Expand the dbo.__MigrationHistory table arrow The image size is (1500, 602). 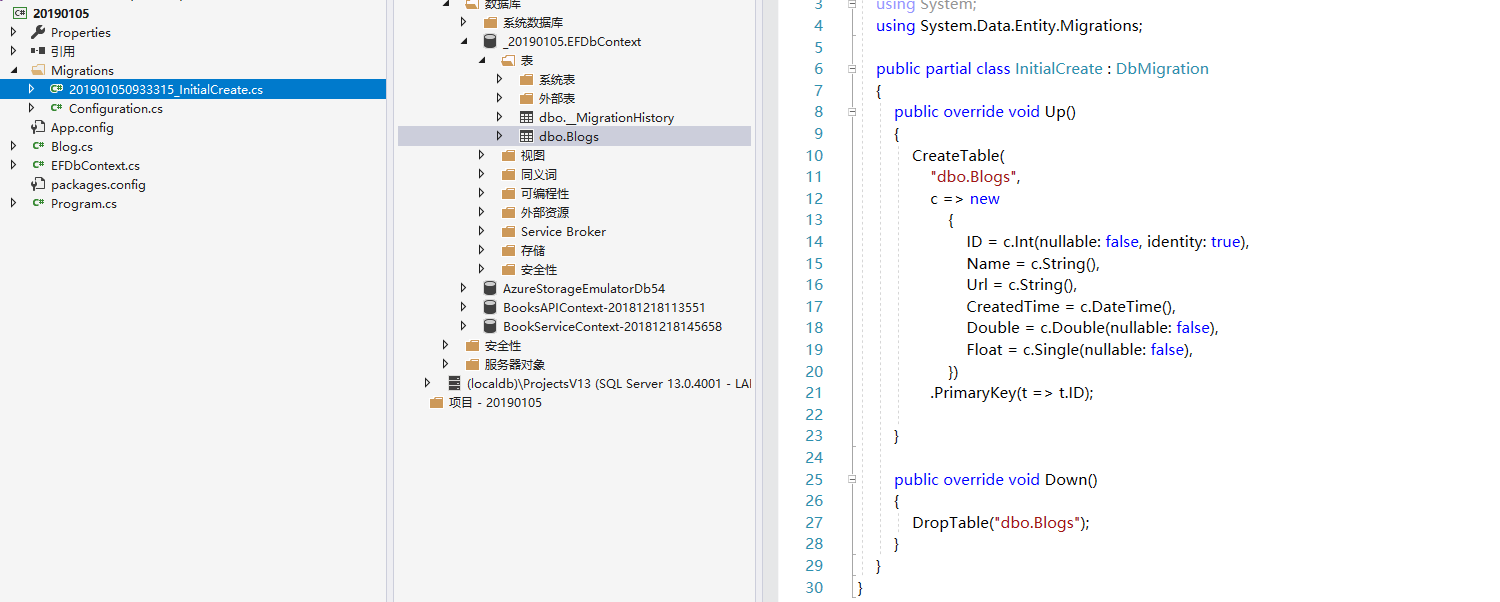[500, 117]
